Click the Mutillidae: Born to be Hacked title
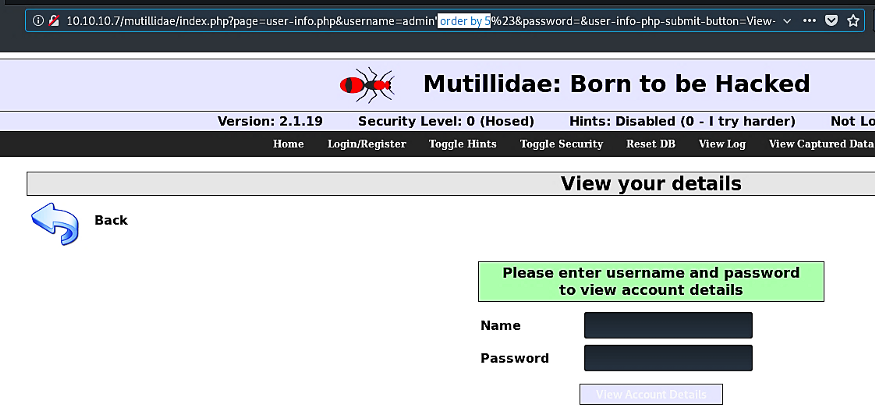875x407 pixels. pos(617,84)
